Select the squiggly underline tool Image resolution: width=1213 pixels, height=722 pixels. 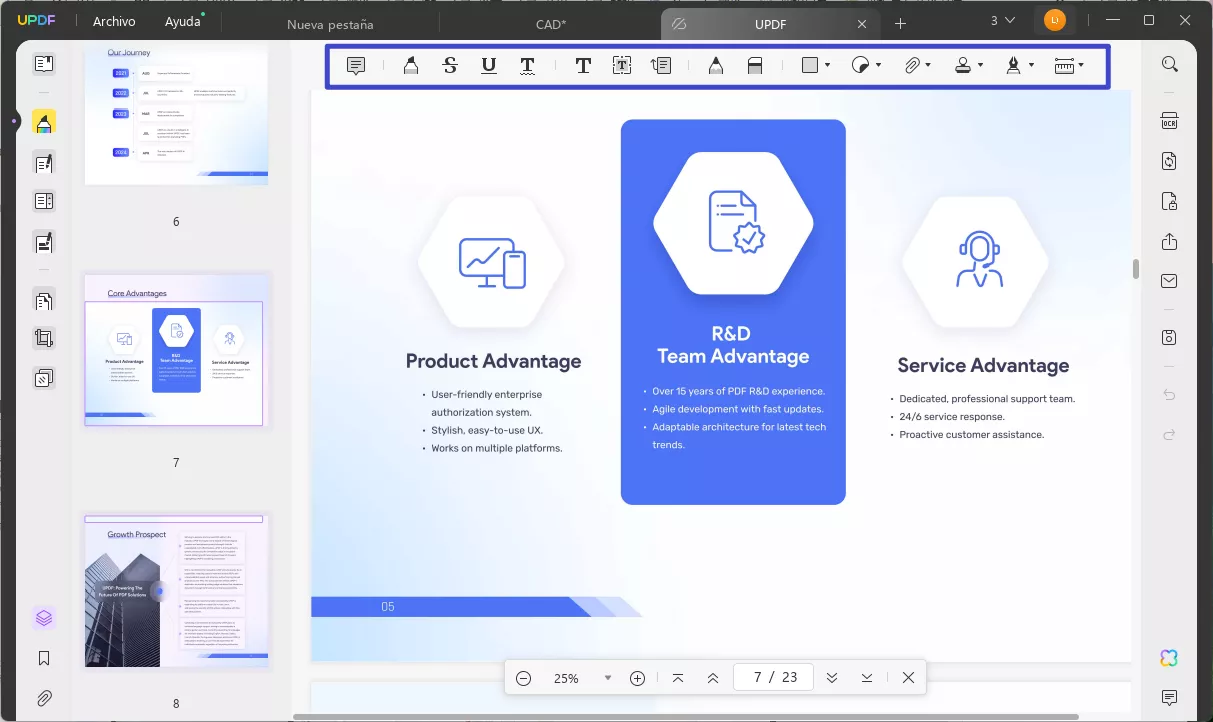pyautogui.click(x=527, y=66)
